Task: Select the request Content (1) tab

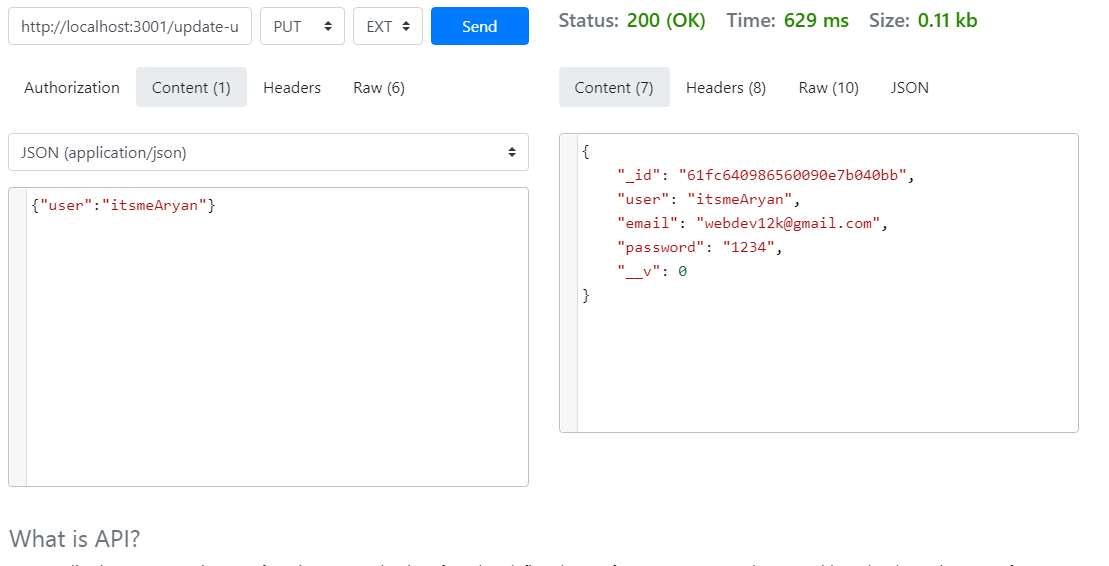Action: (x=191, y=88)
